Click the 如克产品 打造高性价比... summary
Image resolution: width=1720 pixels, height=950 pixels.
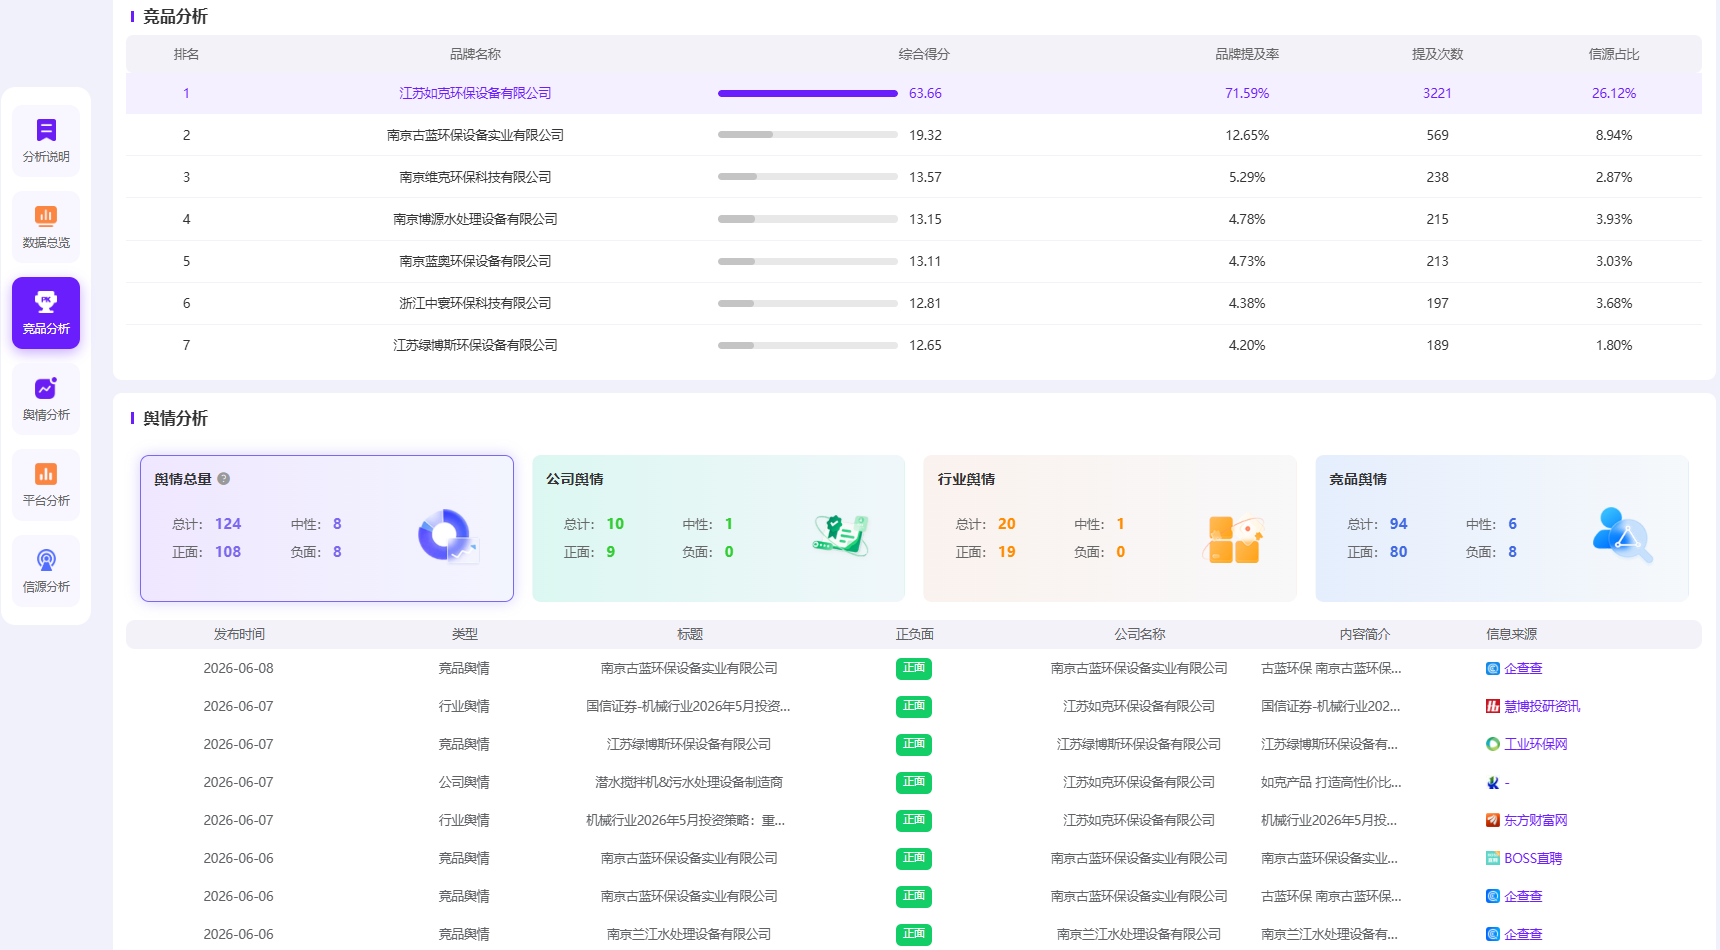point(1331,783)
